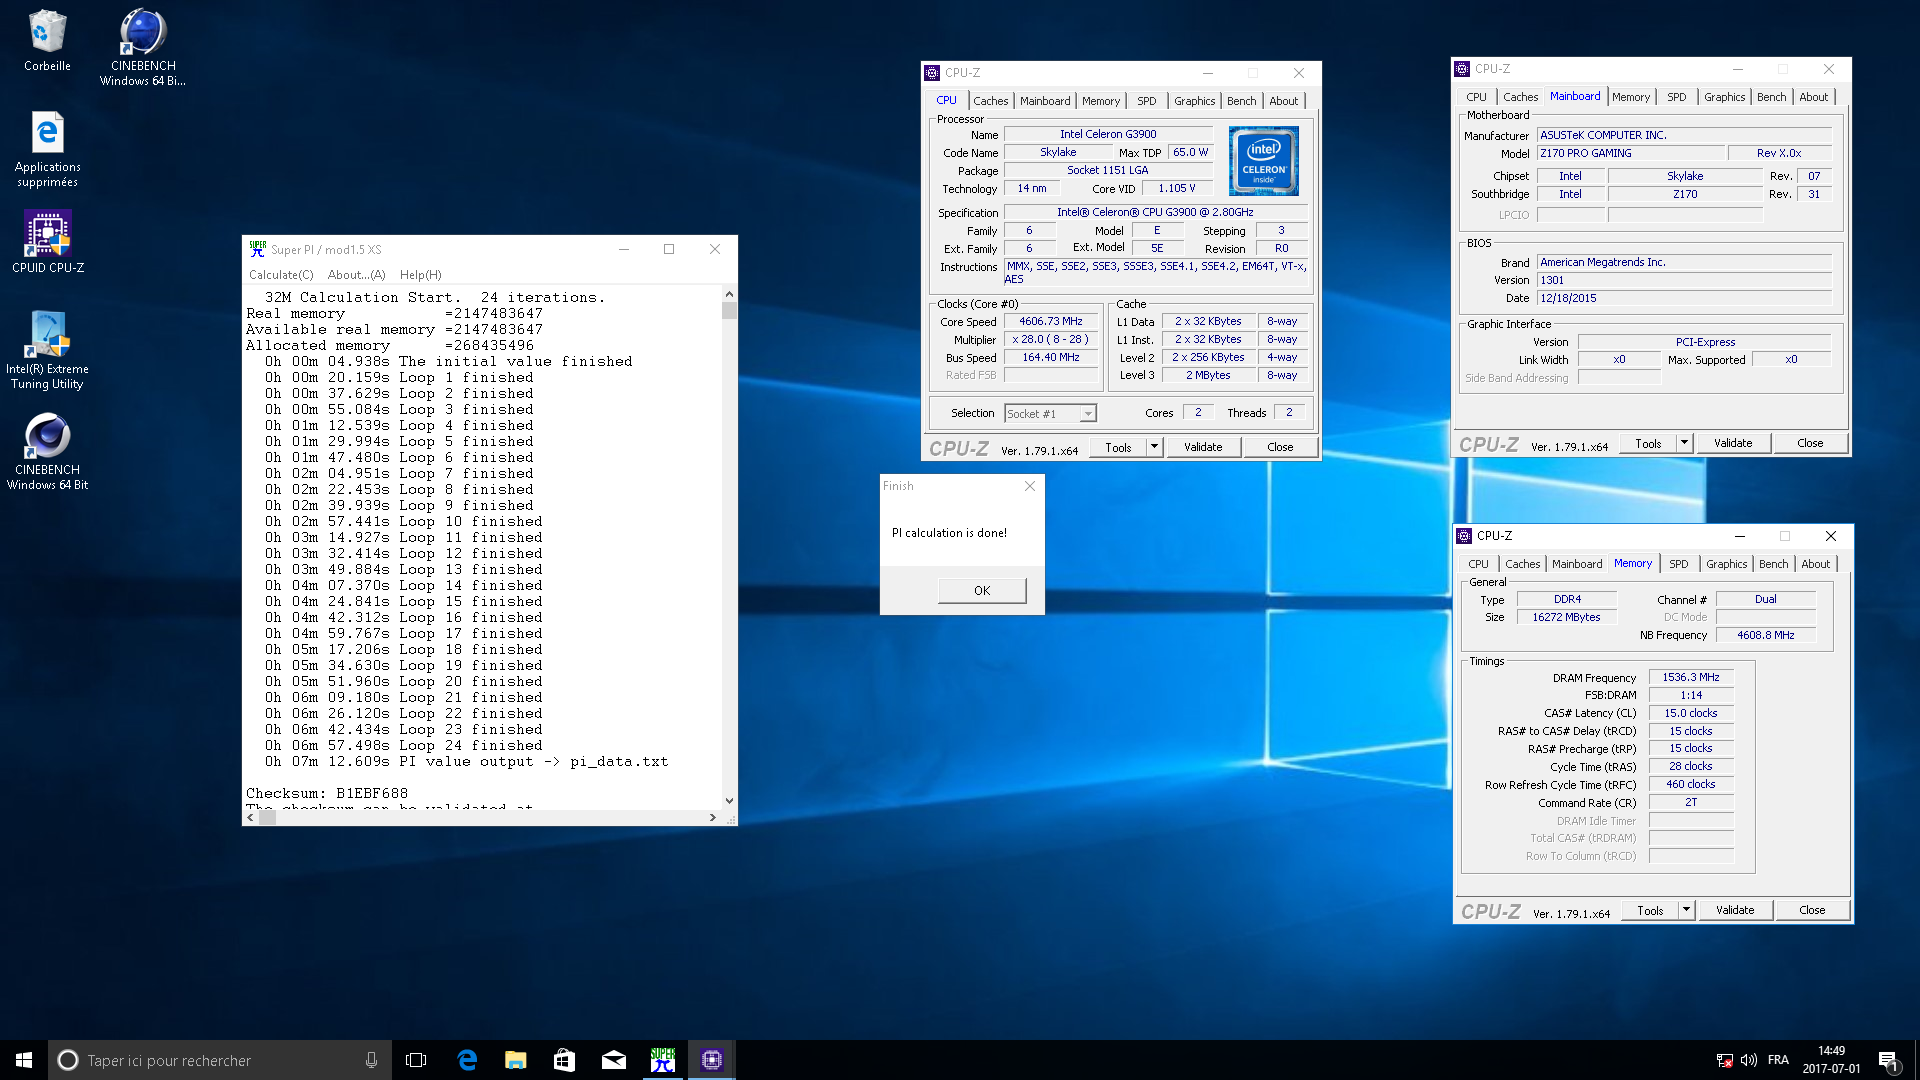Open the Applications supprimées desktop icon
Viewport: 1920px width, 1080px height.
click(47, 149)
